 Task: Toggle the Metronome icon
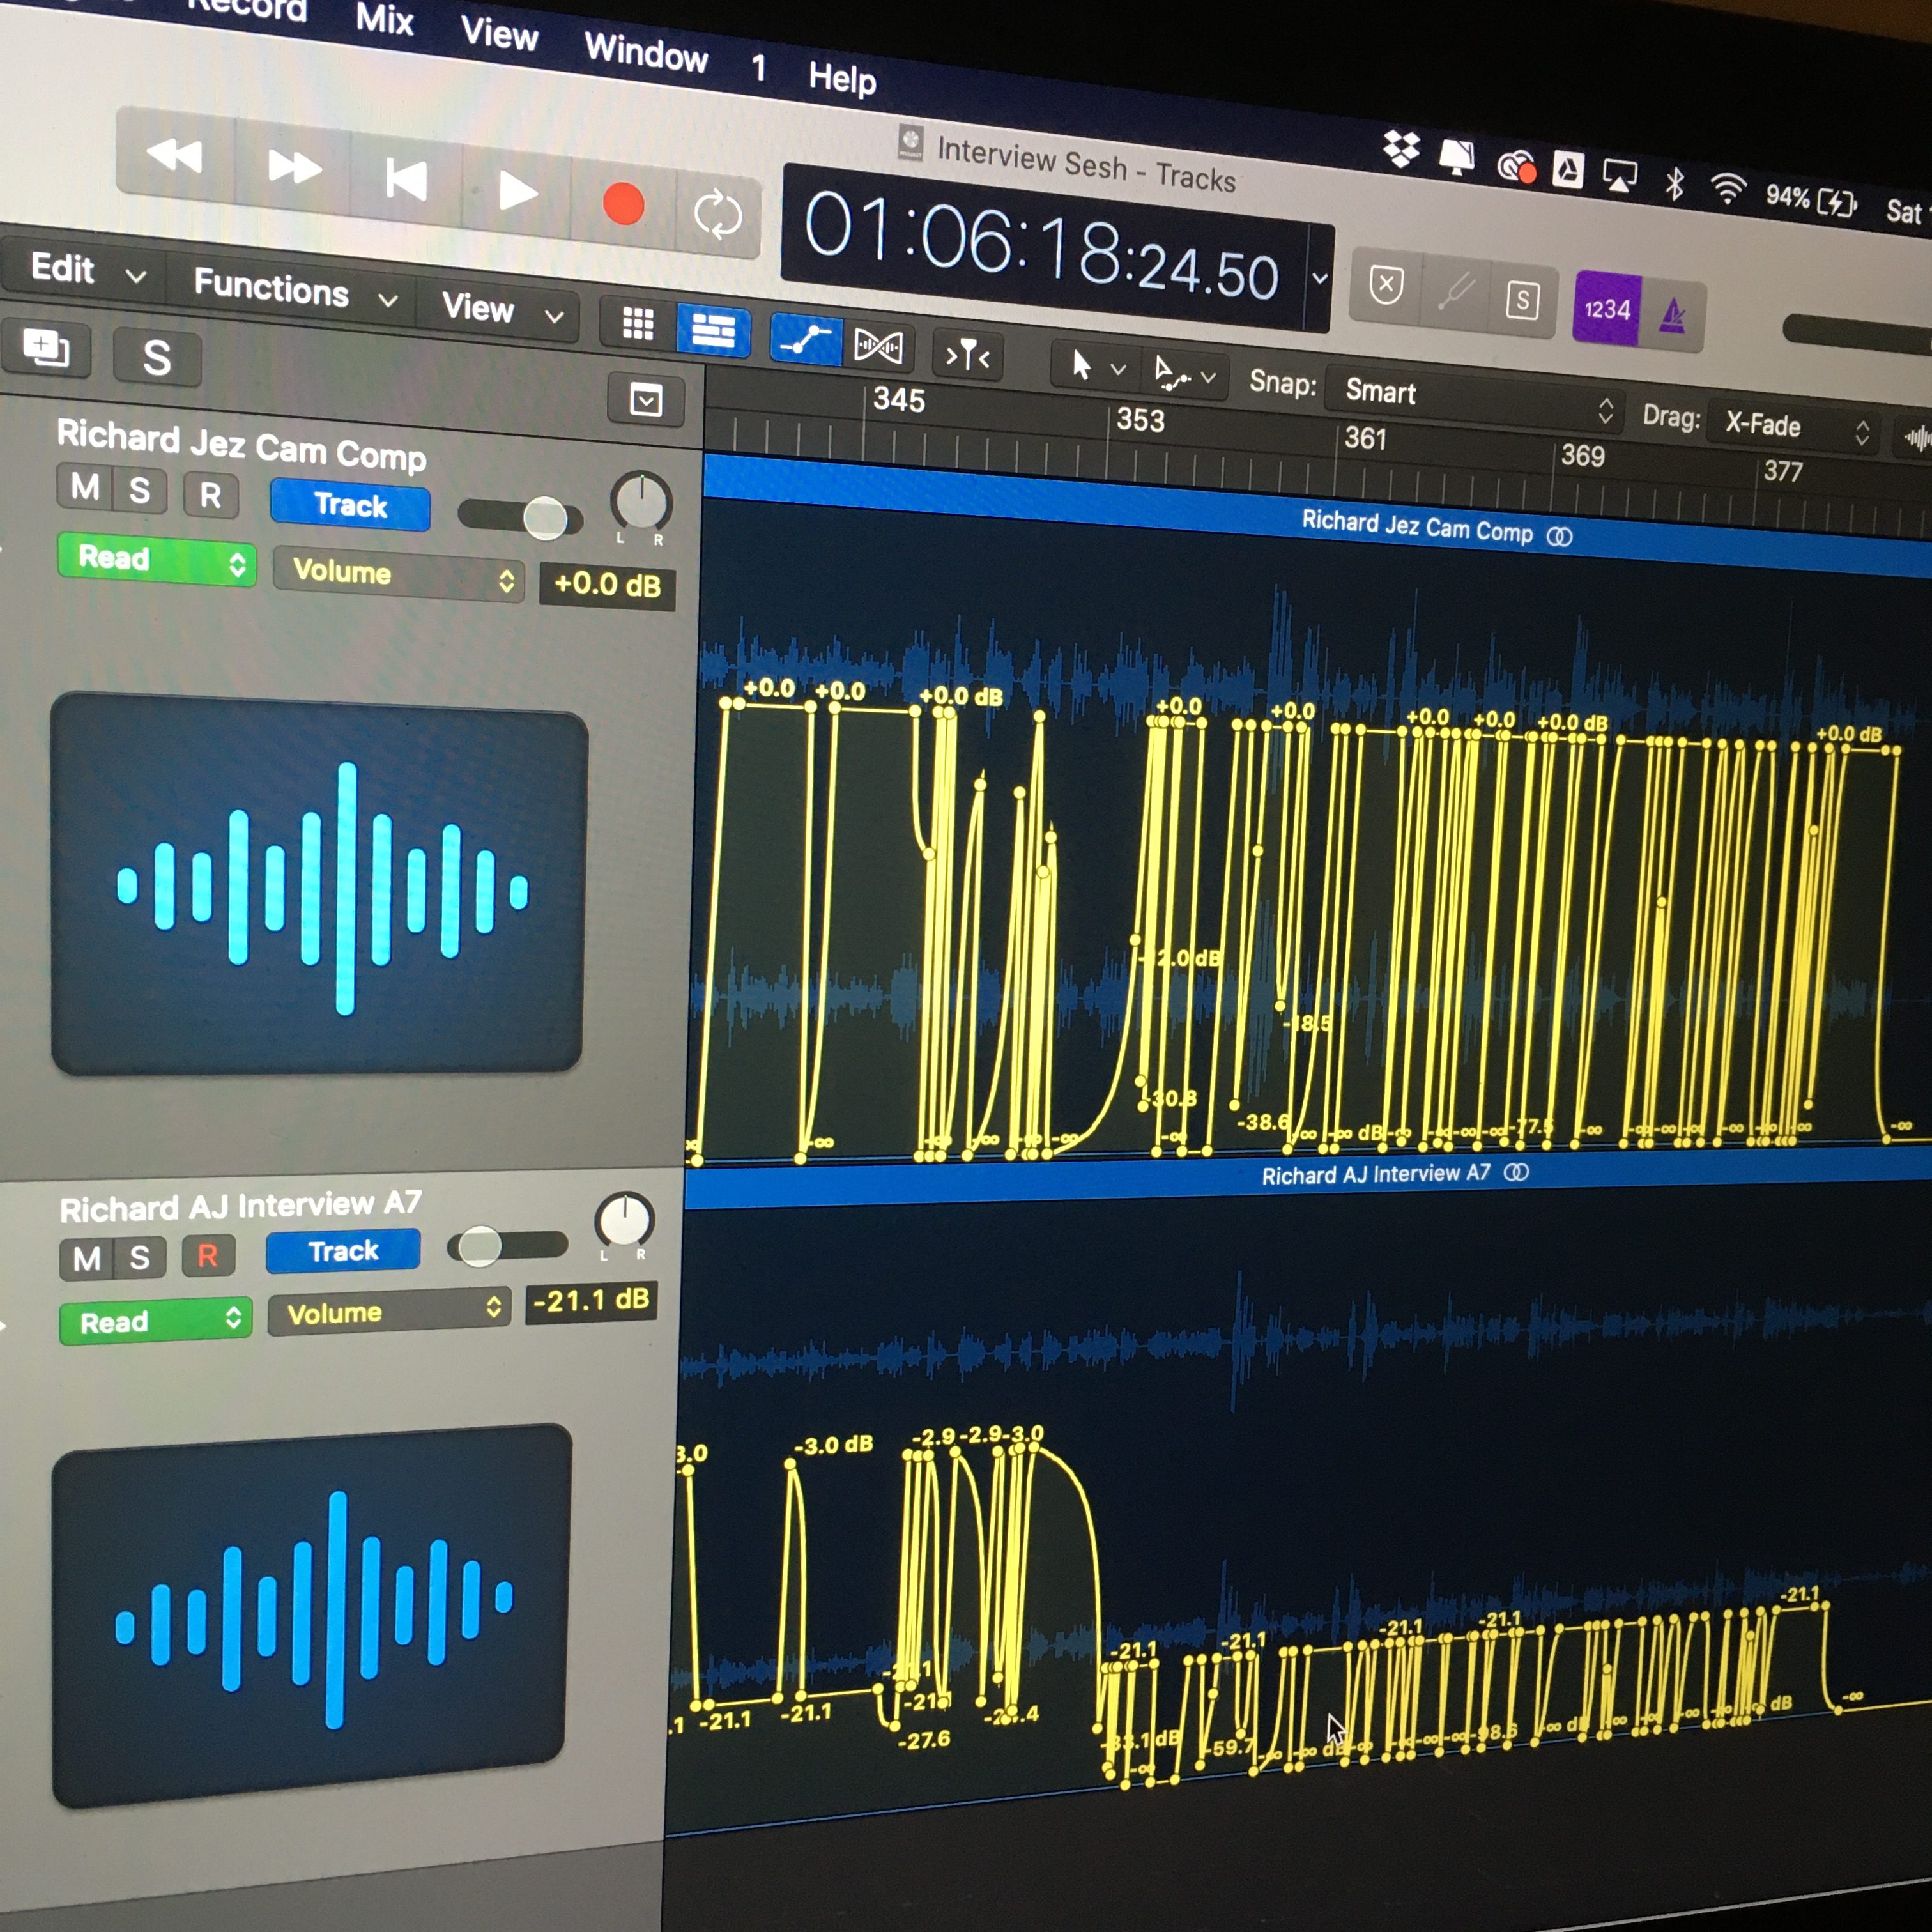tap(1672, 316)
